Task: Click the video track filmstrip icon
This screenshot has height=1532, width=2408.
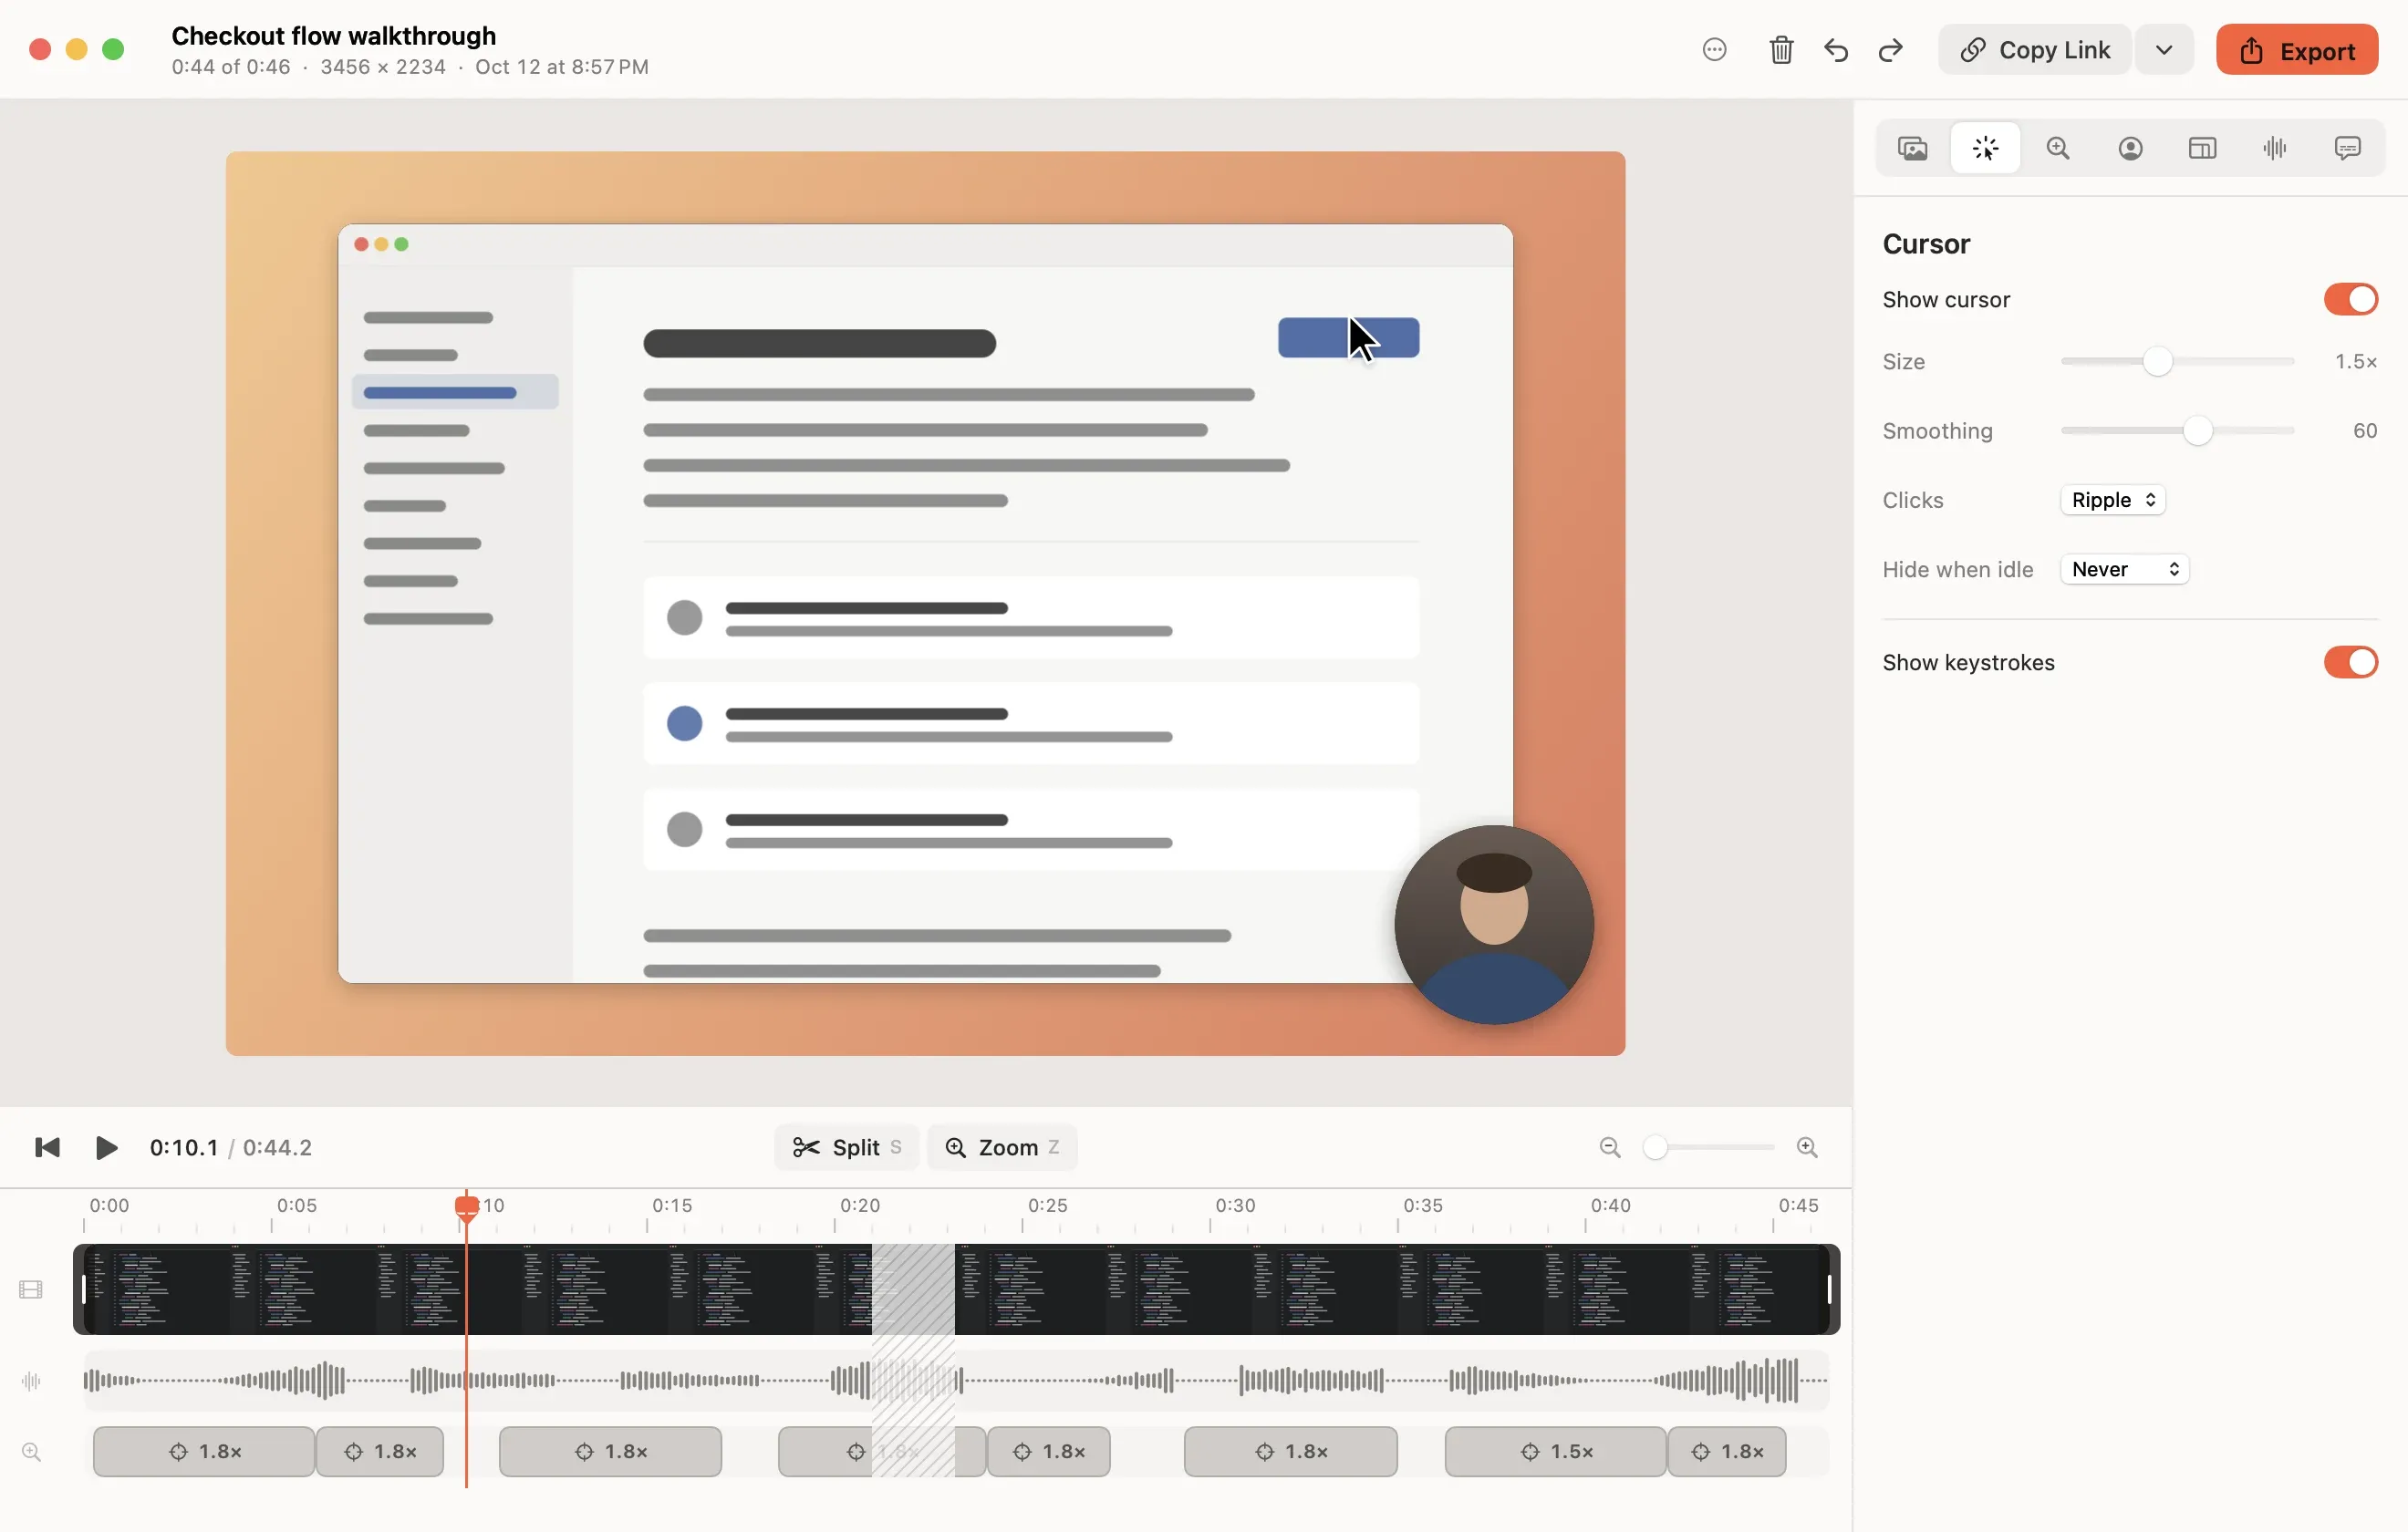Action: [x=31, y=1290]
